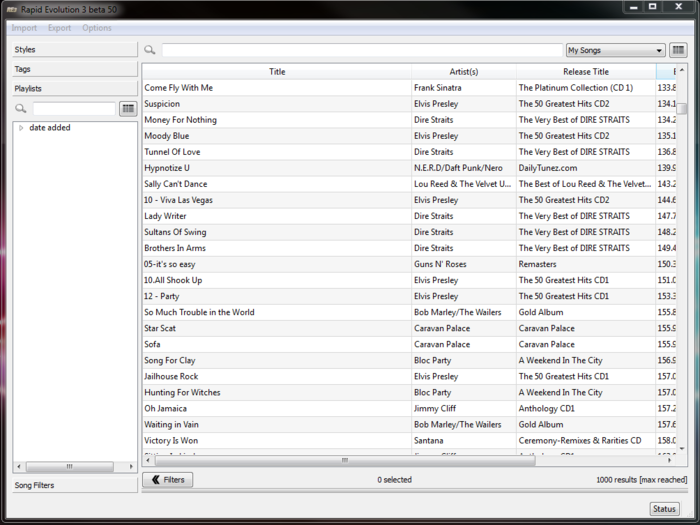Click the Santana artist cell
The image size is (700, 525).
(x=464, y=442)
